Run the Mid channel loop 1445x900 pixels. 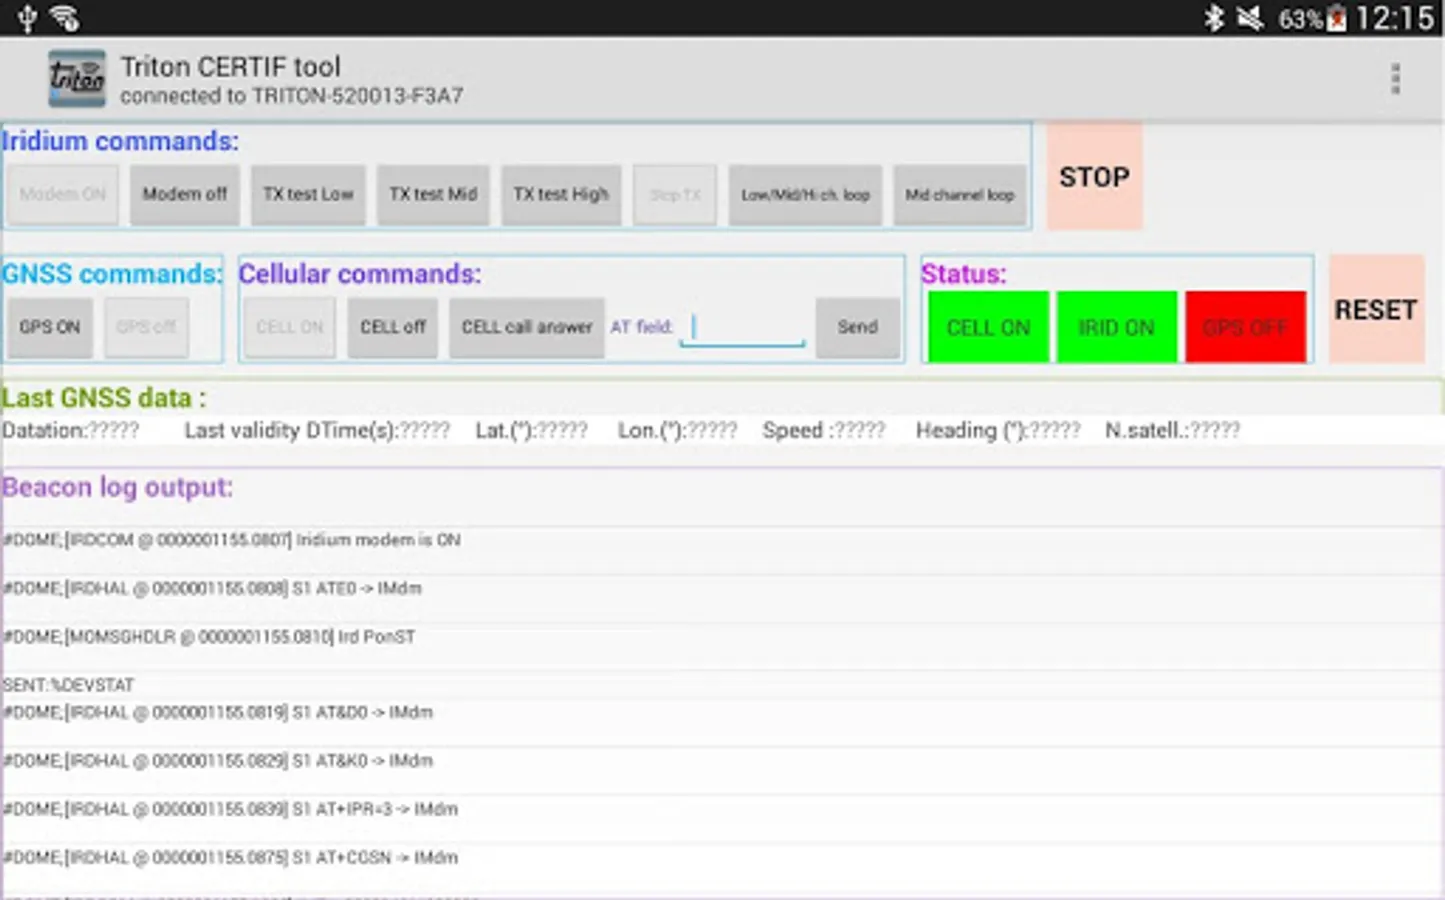pos(960,195)
